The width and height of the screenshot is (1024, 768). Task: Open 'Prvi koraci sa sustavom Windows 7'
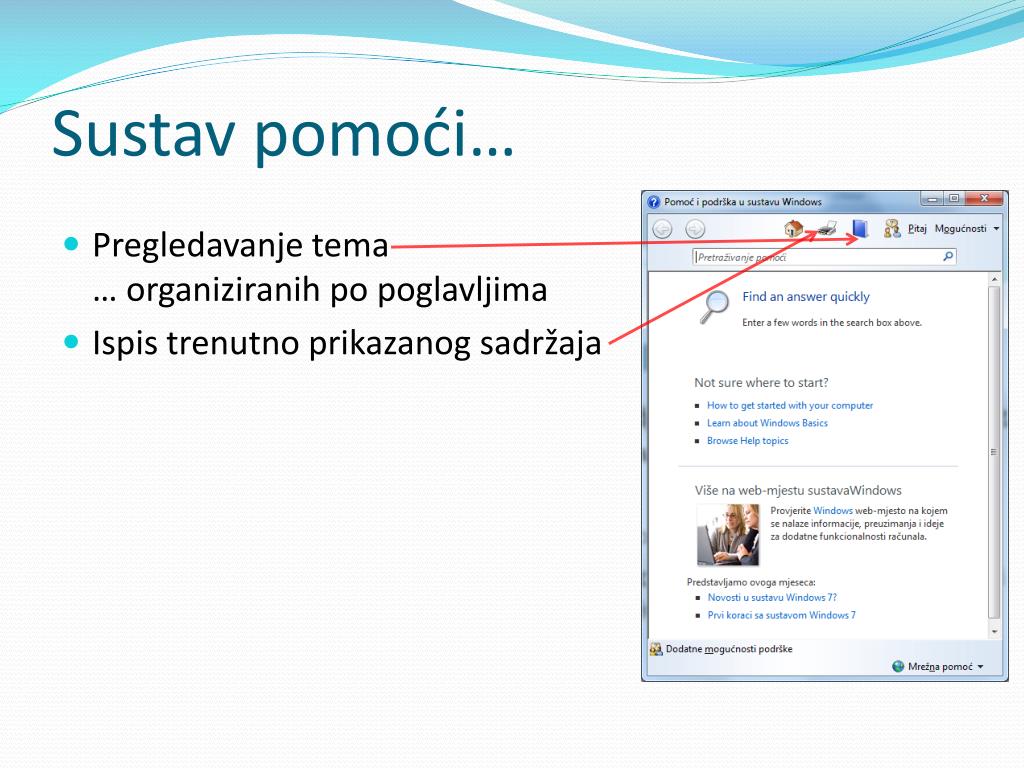point(781,615)
